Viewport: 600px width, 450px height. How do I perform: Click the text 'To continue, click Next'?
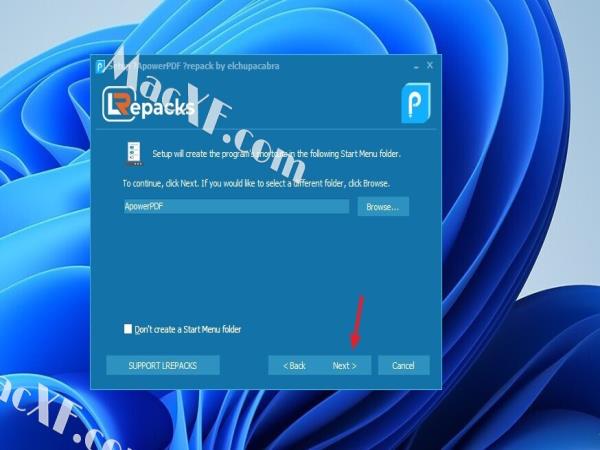[160, 183]
